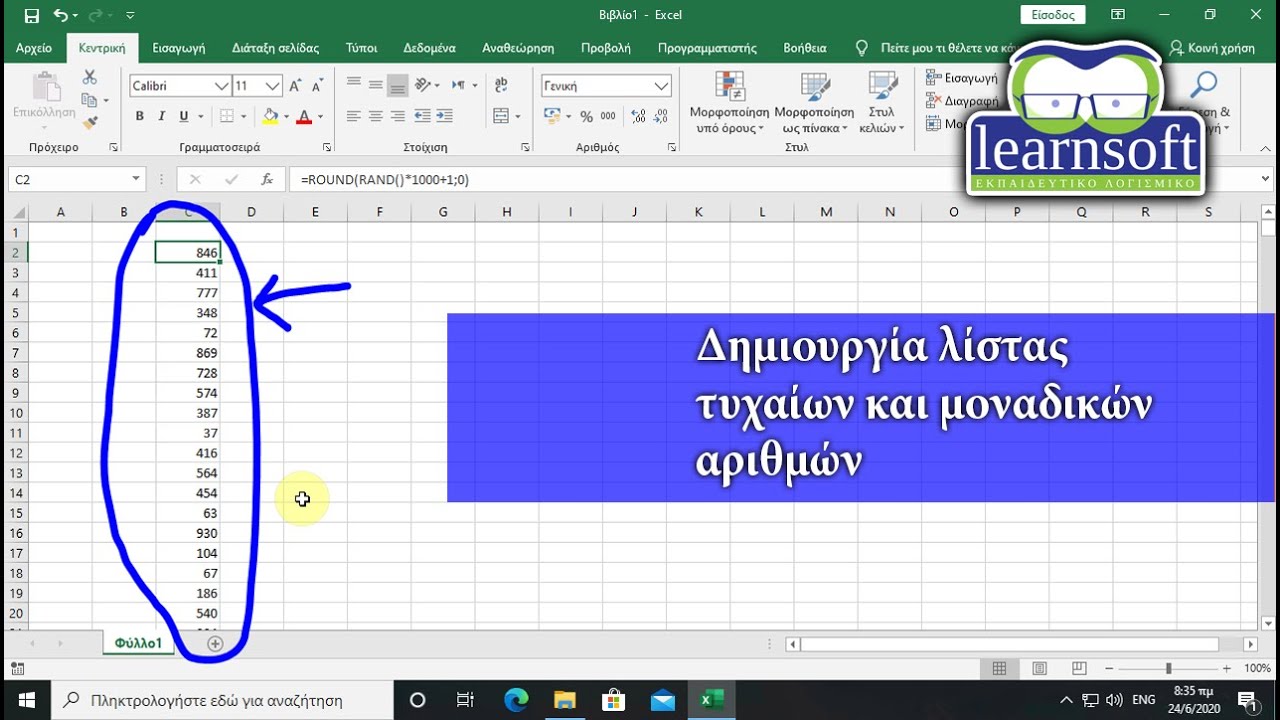Toggle Wrap Text

[500, 85]
